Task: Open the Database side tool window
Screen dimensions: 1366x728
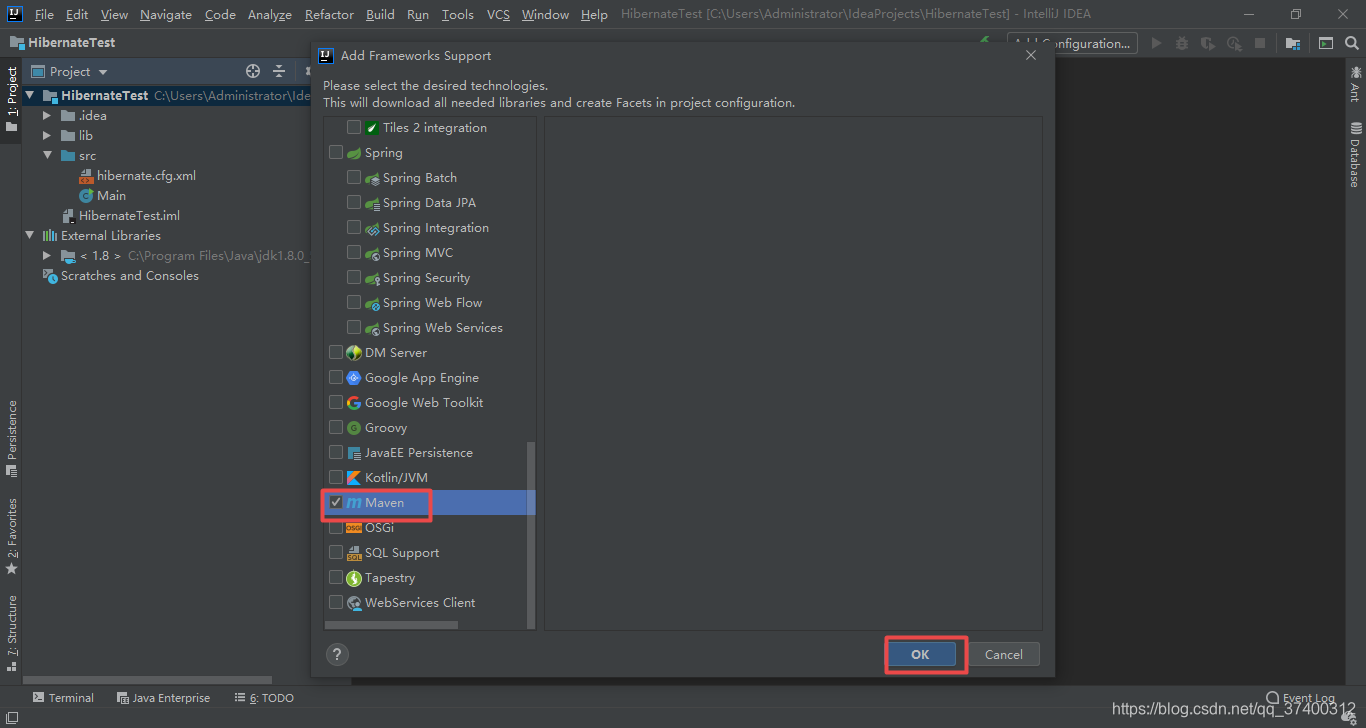Action: [x=1355, y=155]
